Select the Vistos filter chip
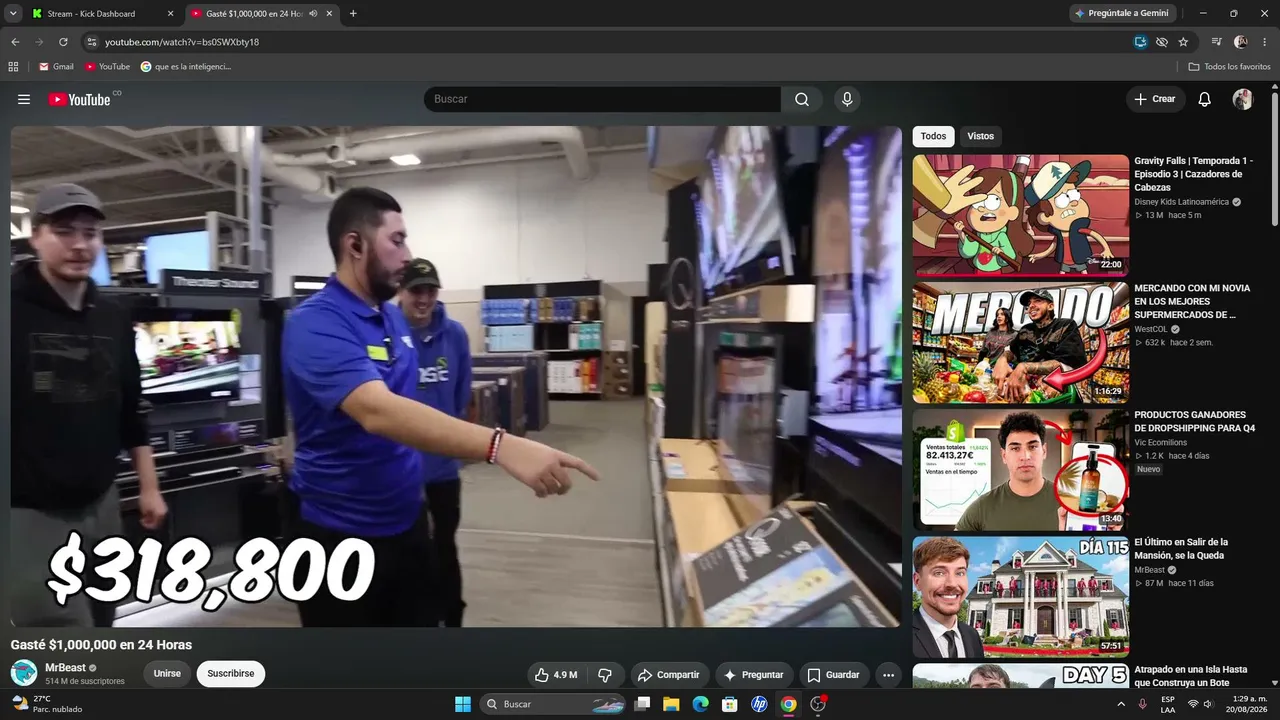 pos(981,136)
